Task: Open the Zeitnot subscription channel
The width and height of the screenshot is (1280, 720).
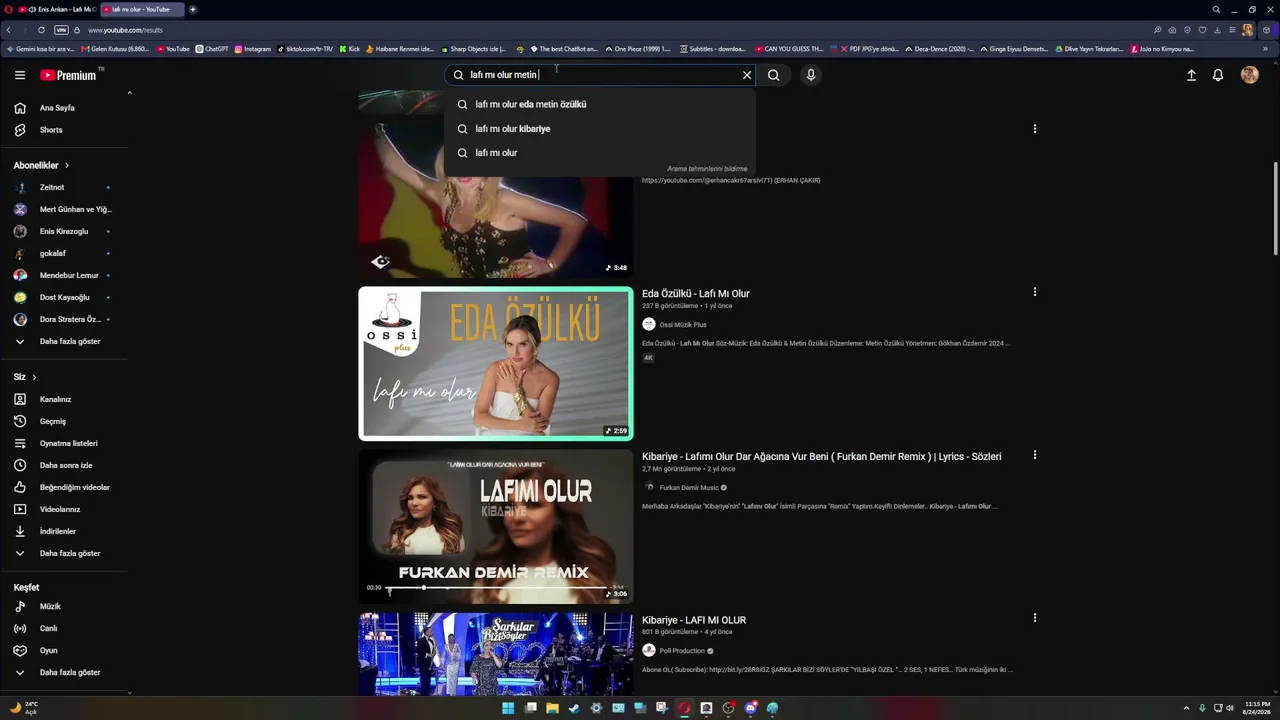Action: click(x=64, y=188)
